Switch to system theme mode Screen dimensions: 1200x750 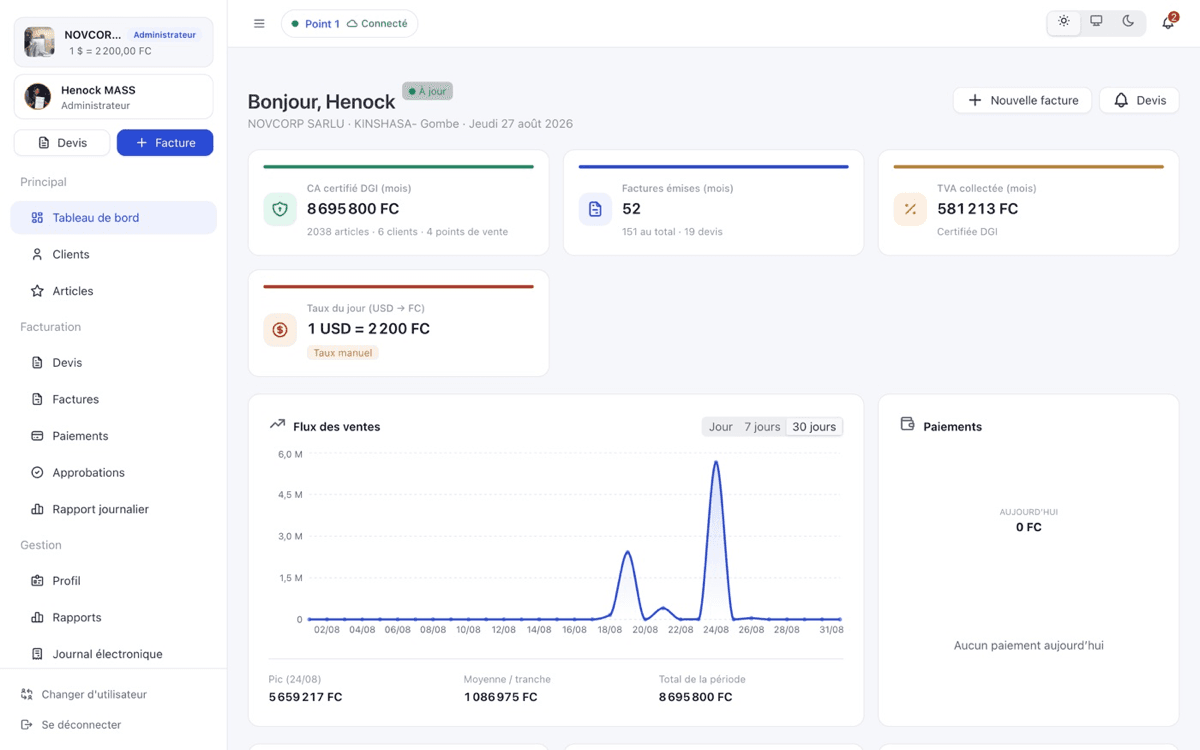click(1096, 22)
